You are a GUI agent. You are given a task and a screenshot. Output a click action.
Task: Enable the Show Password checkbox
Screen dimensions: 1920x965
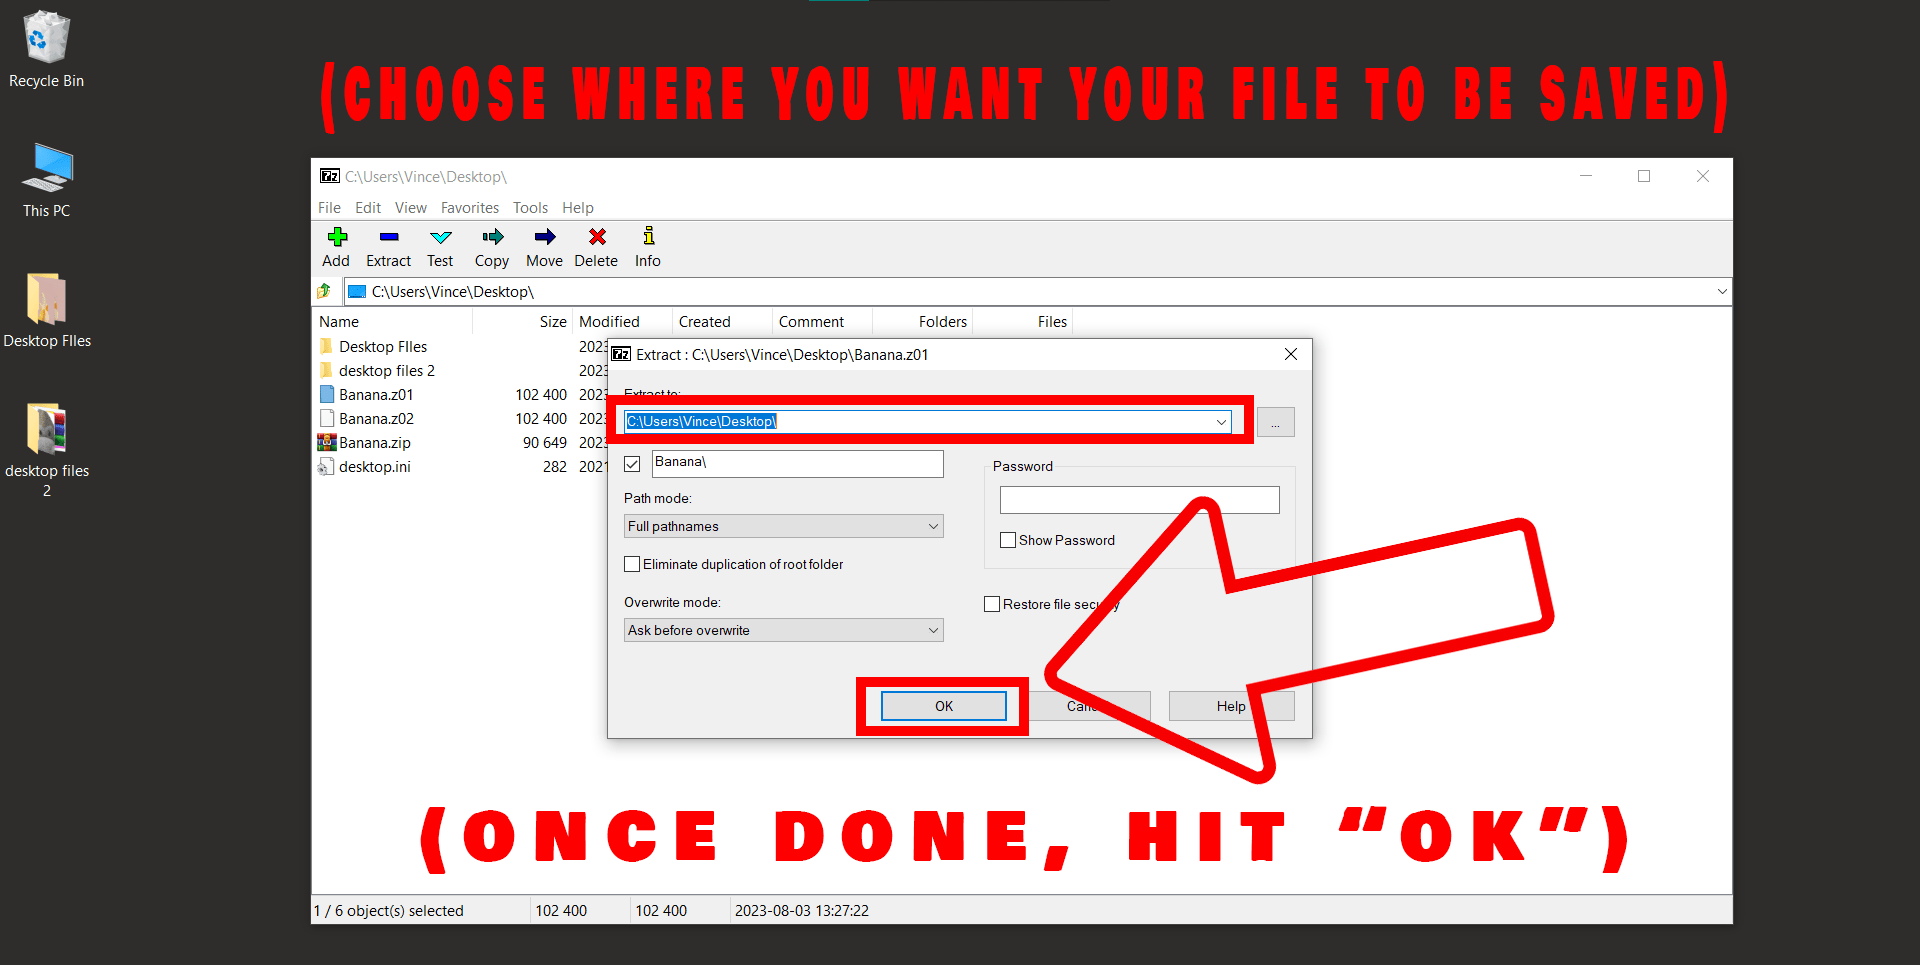pos(1008,540)
